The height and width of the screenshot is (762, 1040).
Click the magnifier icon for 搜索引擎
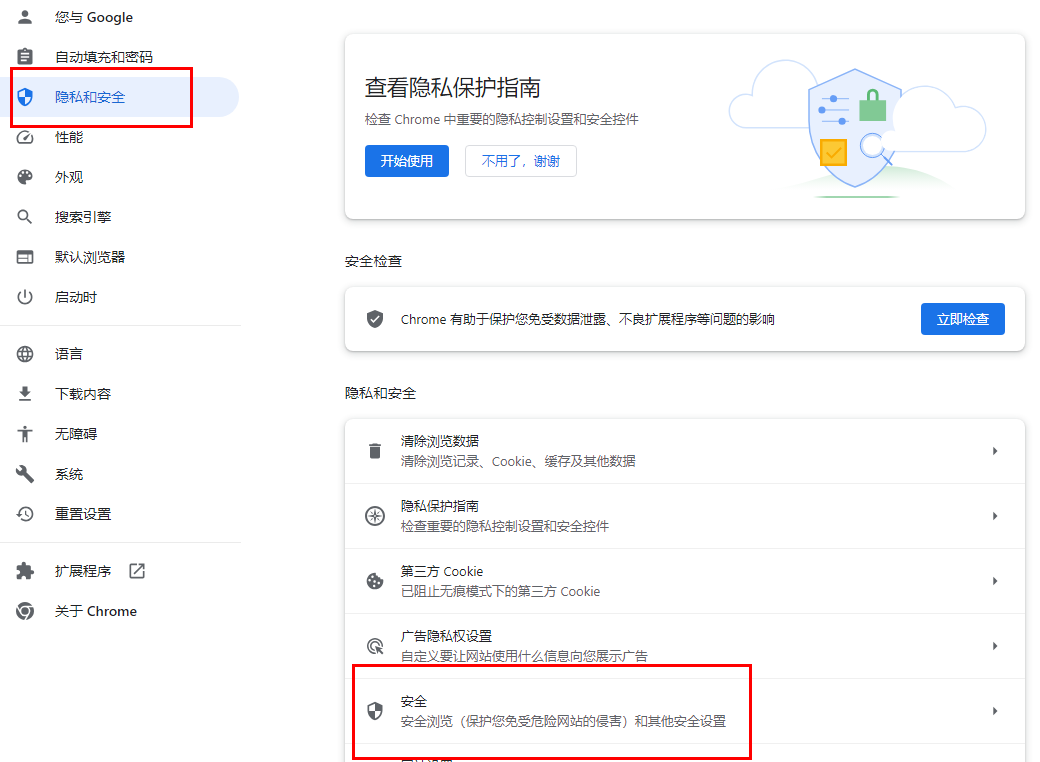tap(25, 217)
